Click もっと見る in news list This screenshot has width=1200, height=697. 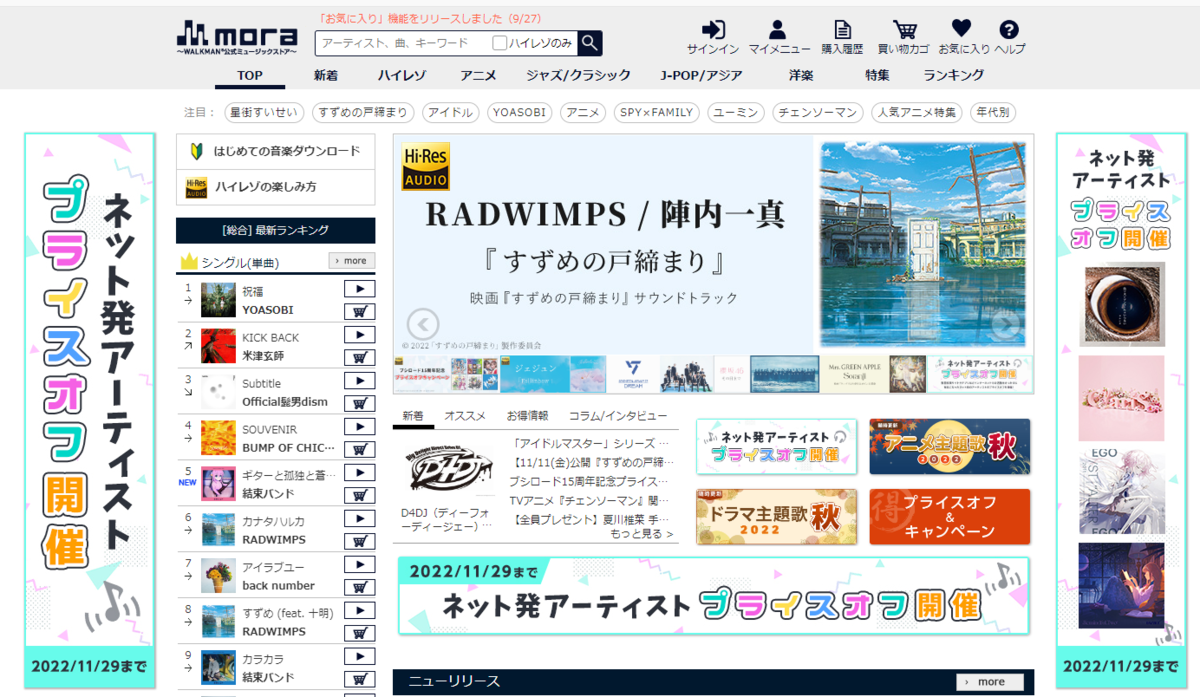point(641,534)
